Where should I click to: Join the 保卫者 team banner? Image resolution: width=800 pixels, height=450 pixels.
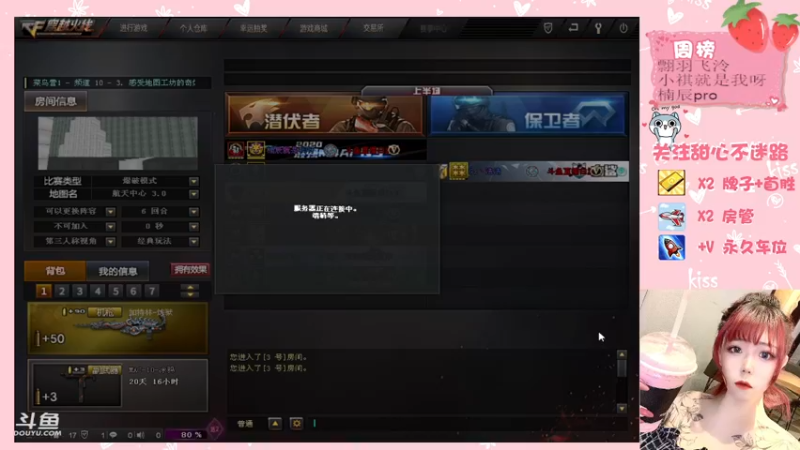coord(528,115)
